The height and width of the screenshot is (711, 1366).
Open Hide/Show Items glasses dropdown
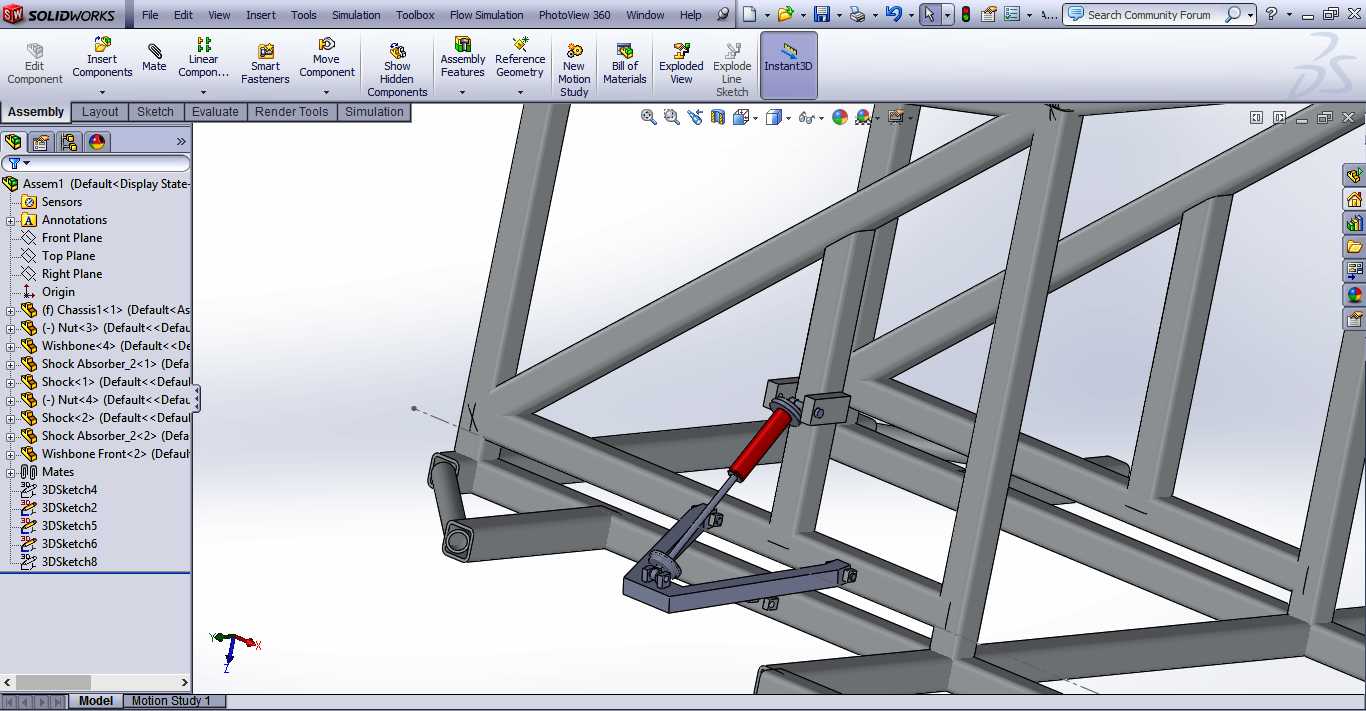coord(820,118)
